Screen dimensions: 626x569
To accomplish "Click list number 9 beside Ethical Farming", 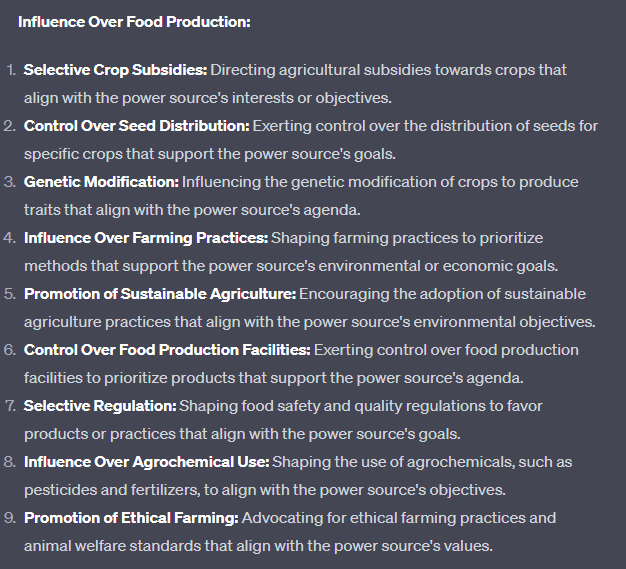I will [10, 518].
